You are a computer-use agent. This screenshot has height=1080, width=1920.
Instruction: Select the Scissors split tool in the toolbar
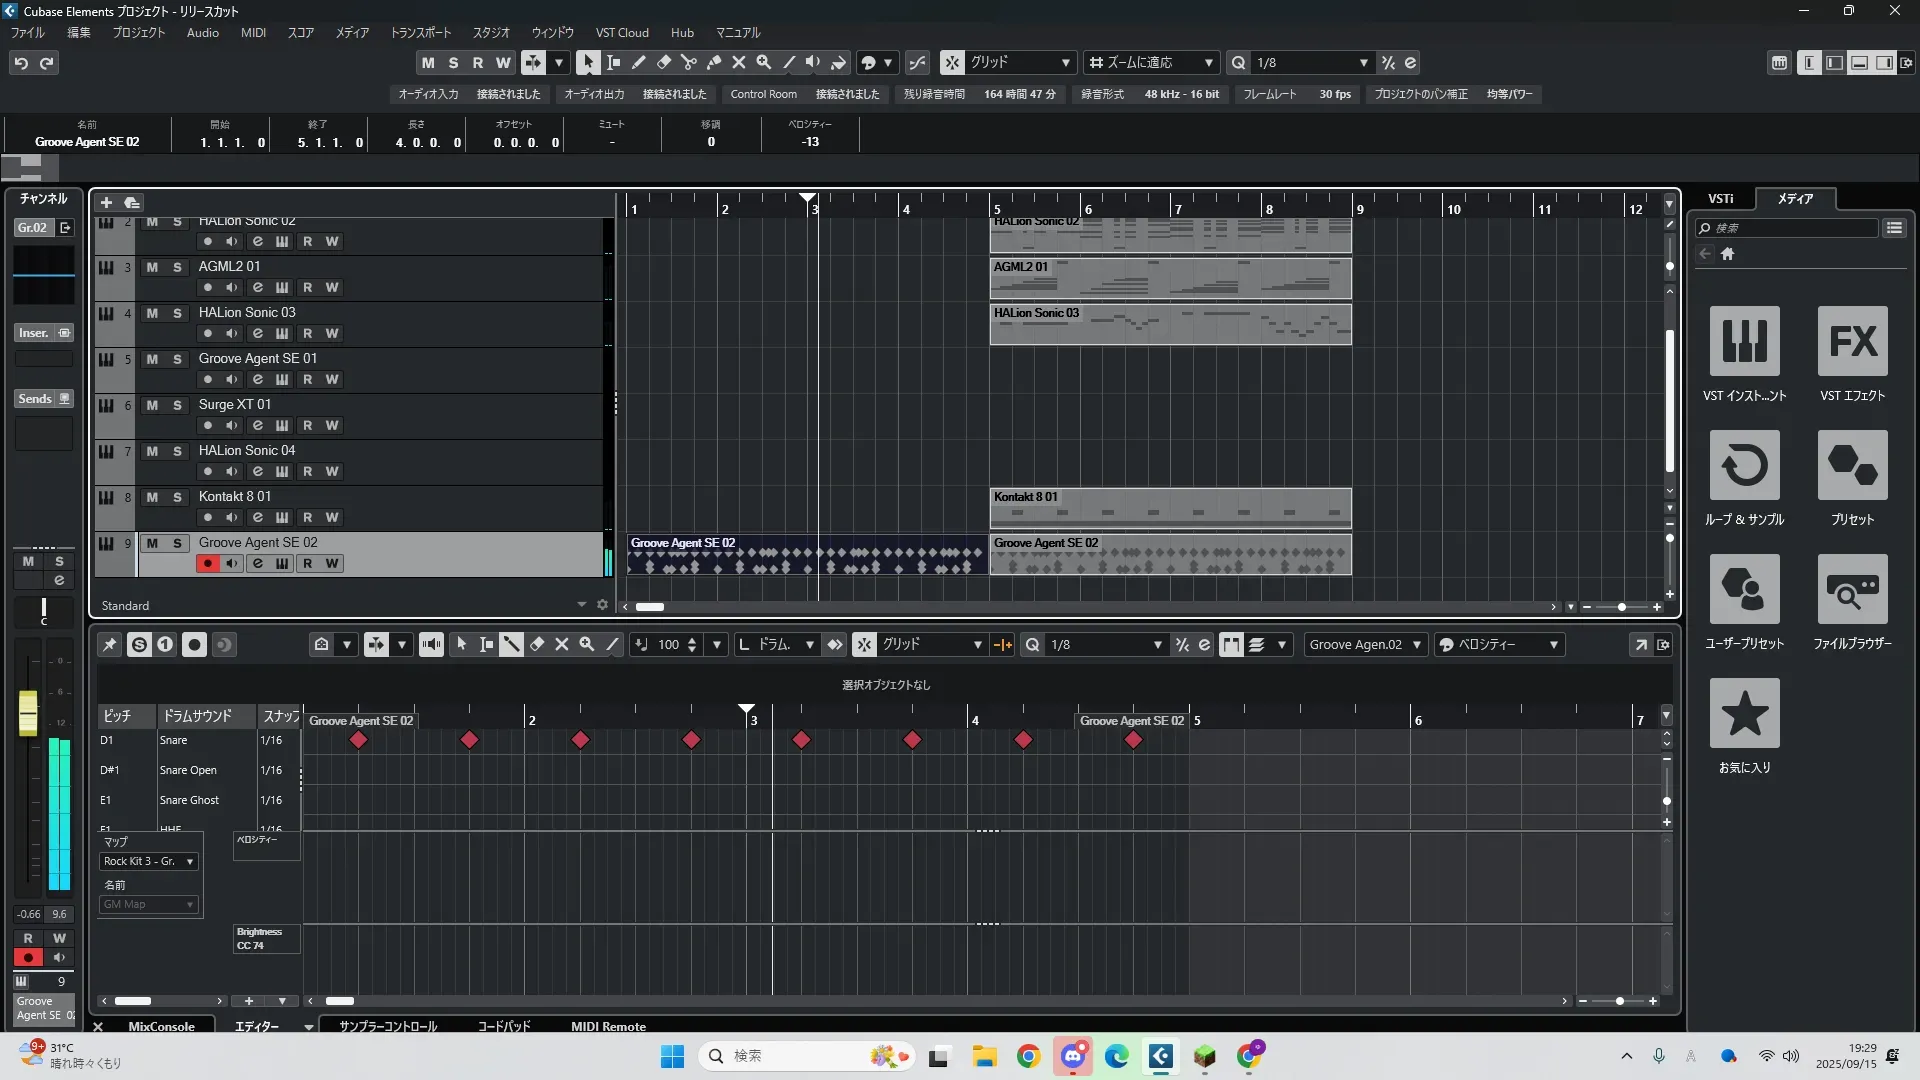pos(689,62)
